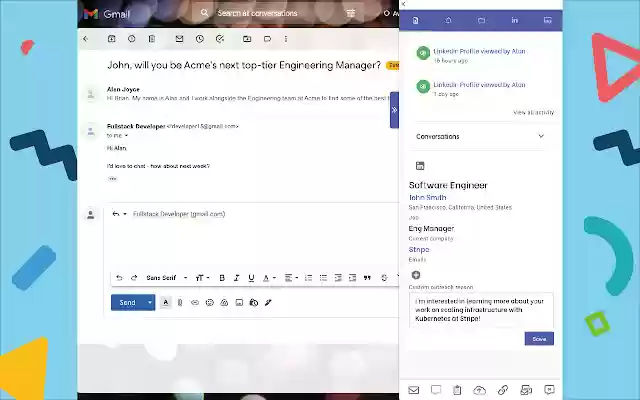640x400 pixels.
Task: Snooze this conversation
Action: point(200,39)
